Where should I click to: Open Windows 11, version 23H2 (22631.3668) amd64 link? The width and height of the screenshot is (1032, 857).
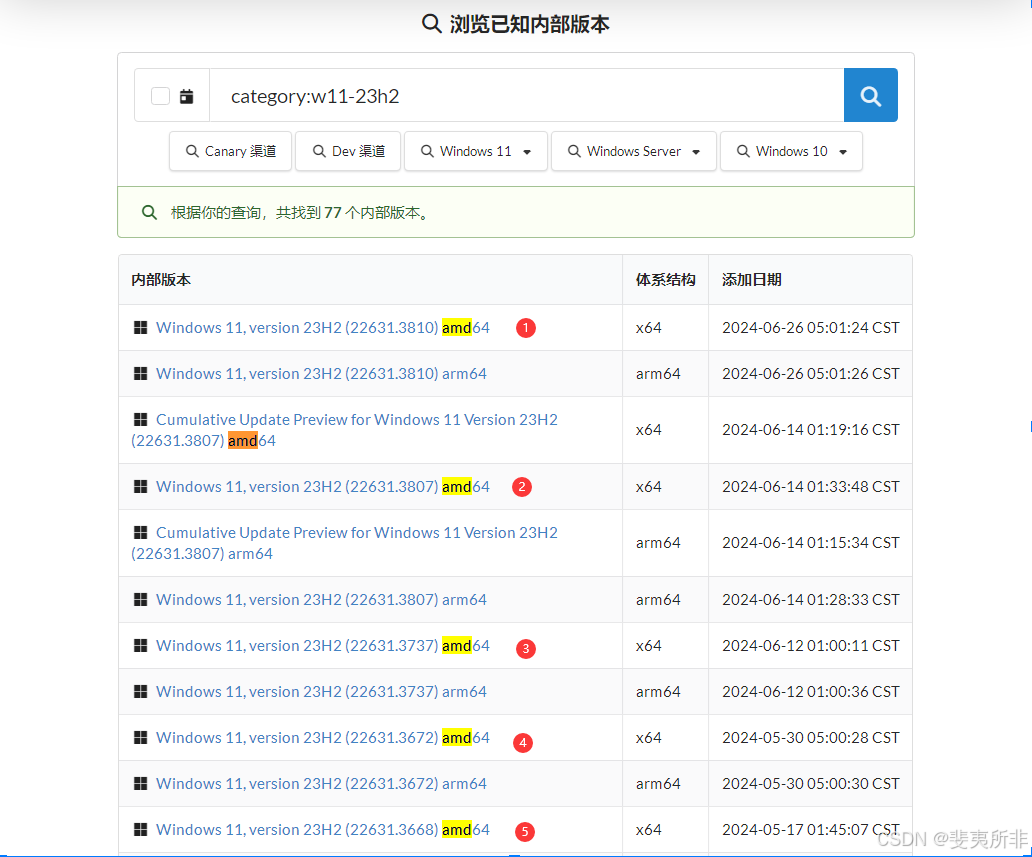point(322,831)
